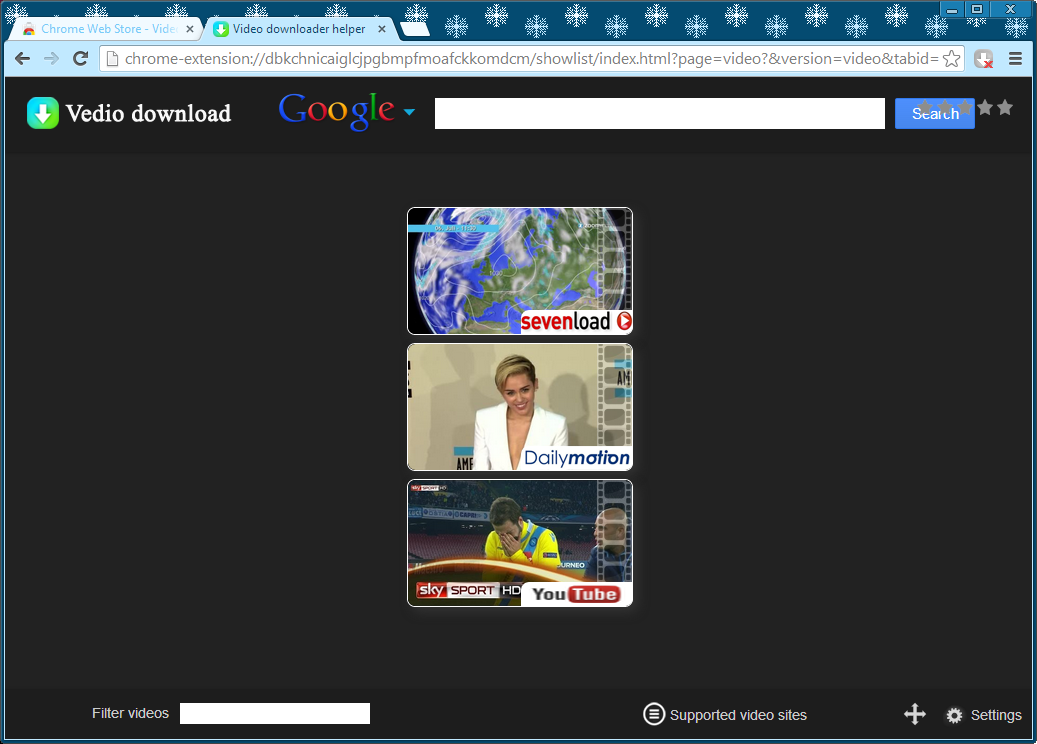1037x744 pixels.
Task: Open the Dailymotion video thumbnail
Action: tap(519, 406)
